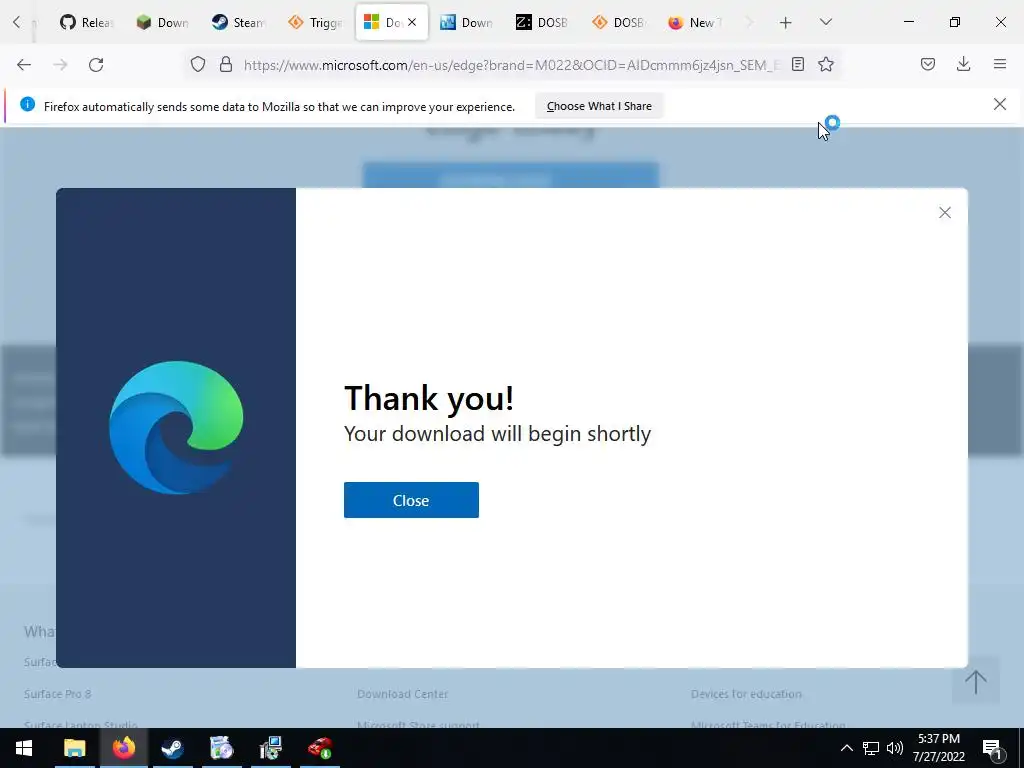The width and height of the screenshot is (1024, 768).
Task: Open Steam from the taskbar
Action: (172, 748)
